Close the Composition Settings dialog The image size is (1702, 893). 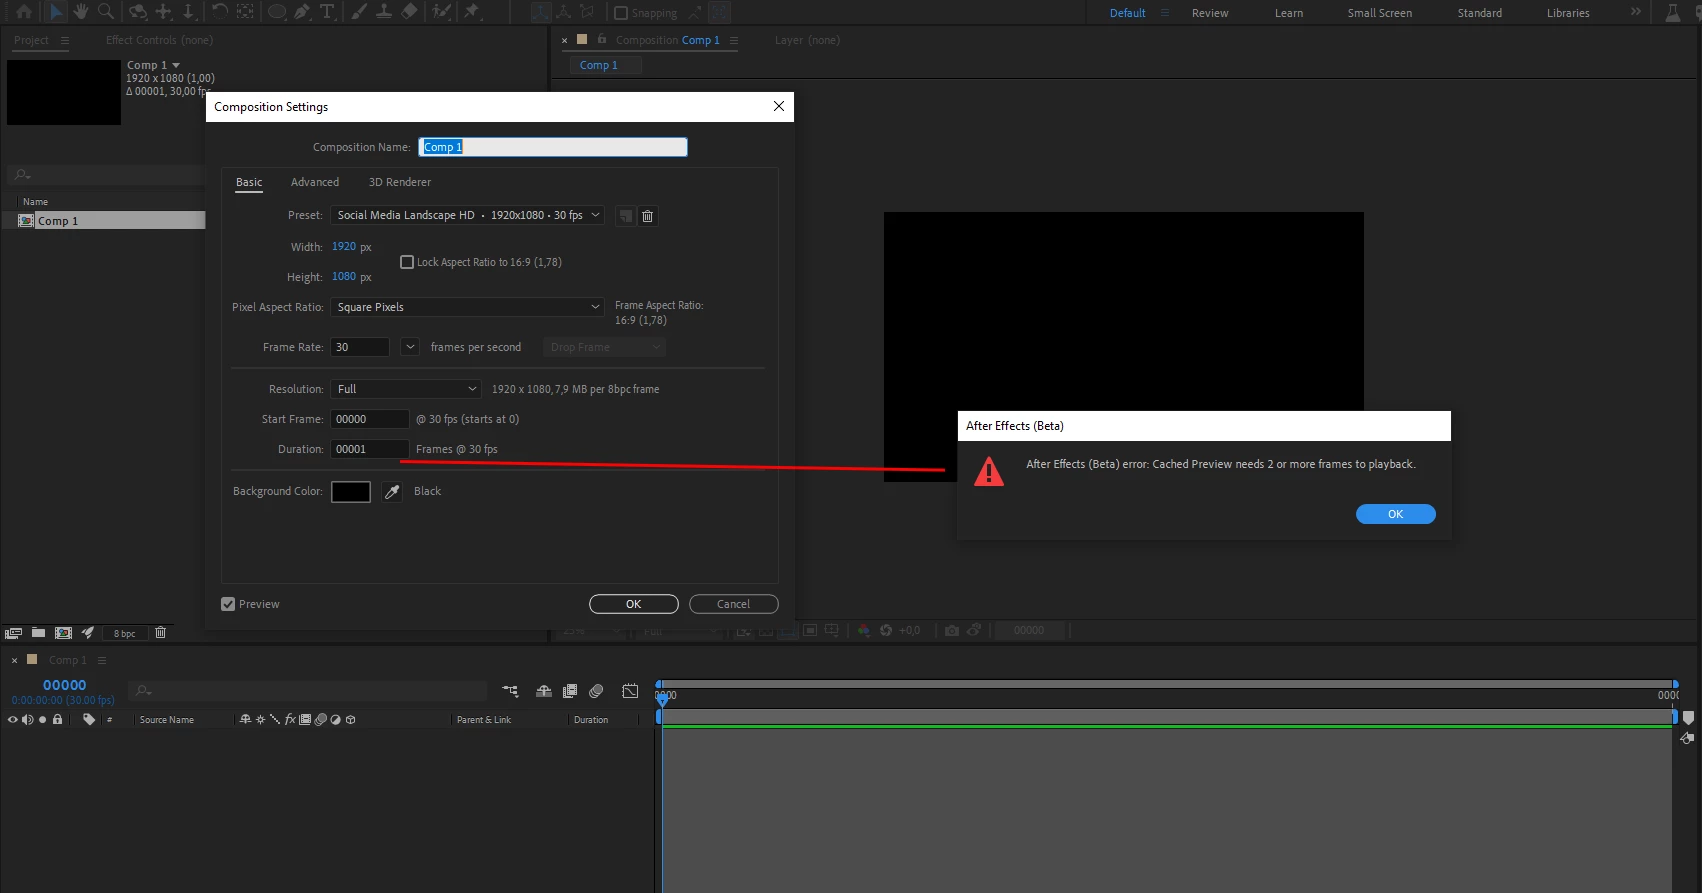click(x=779, y=106)
